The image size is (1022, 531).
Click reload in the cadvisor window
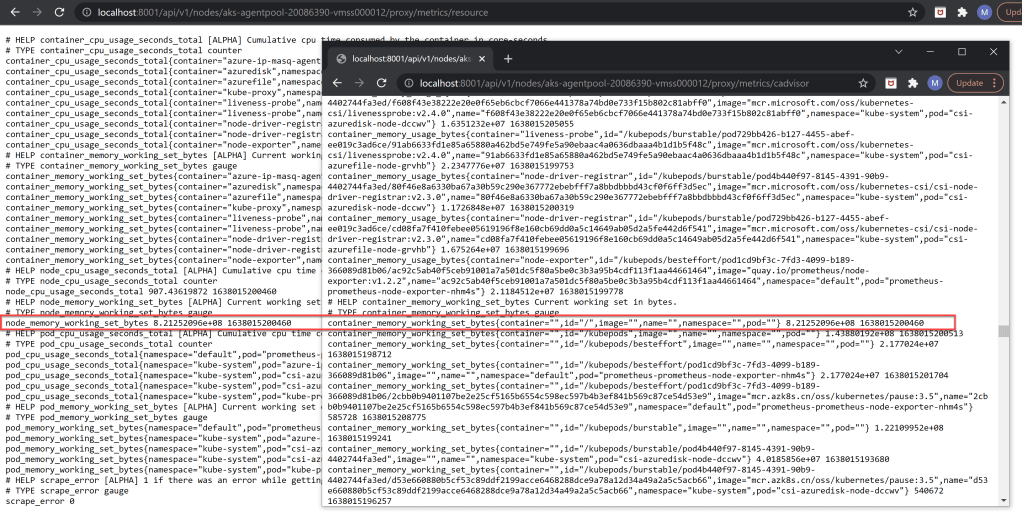pos(382,83)
